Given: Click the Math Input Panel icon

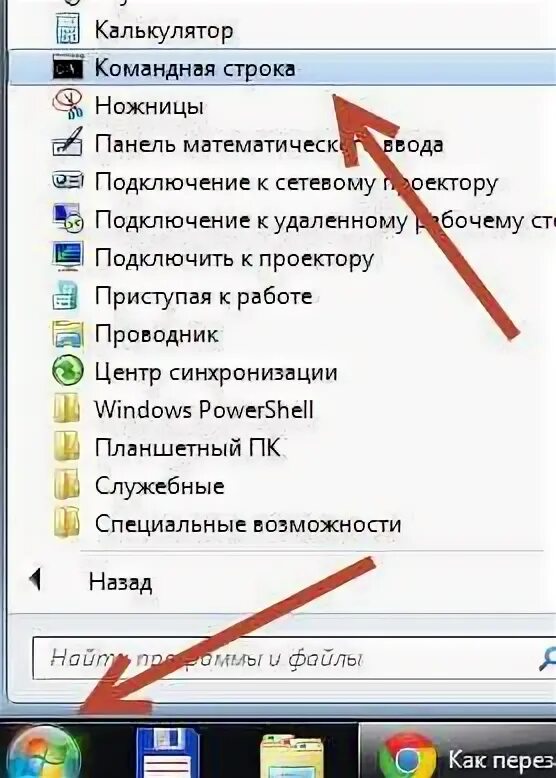Looking at the screenshot, I should click(x=68, y=143).
